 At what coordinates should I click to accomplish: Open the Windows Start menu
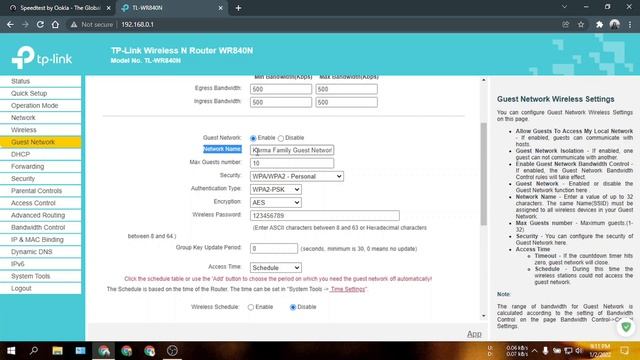(11, 351)
